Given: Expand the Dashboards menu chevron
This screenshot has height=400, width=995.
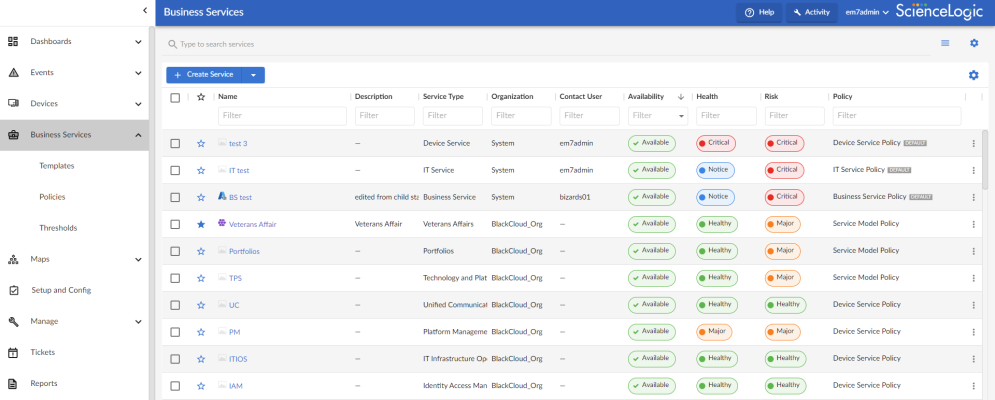Looking at the screenshot, I should [138, 42].
